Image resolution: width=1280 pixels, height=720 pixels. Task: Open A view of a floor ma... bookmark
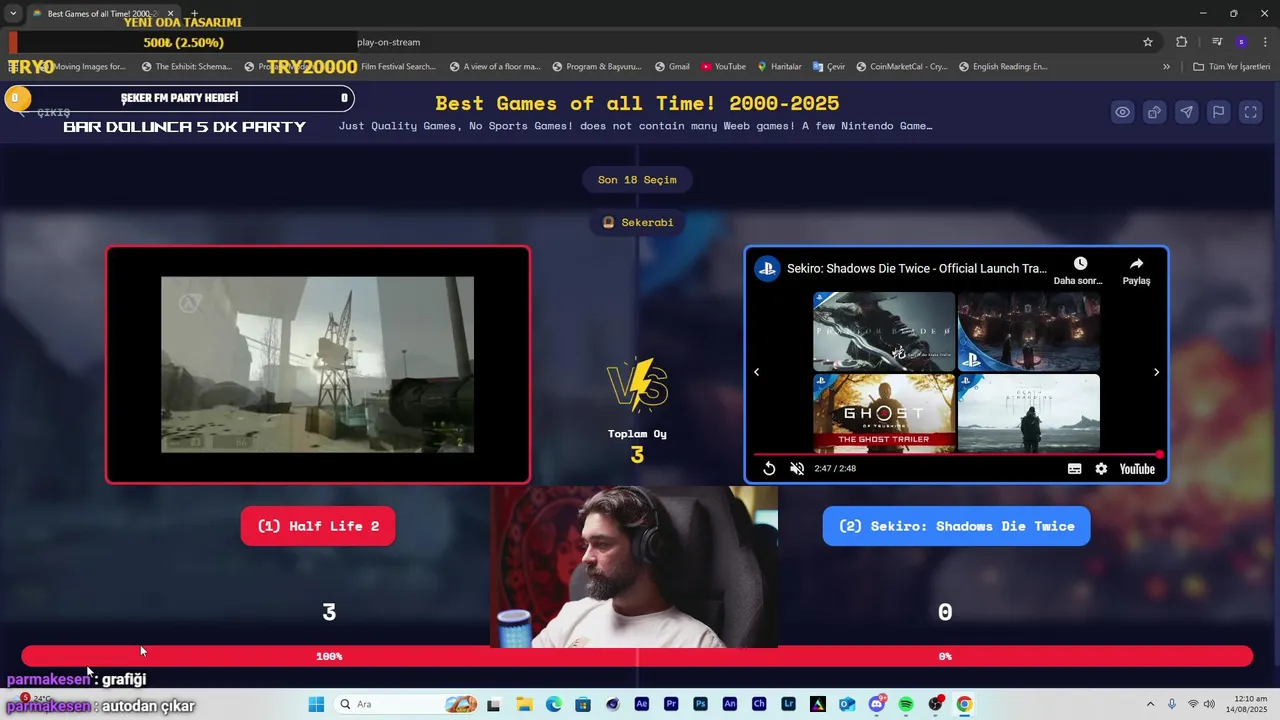pos(495,67)
